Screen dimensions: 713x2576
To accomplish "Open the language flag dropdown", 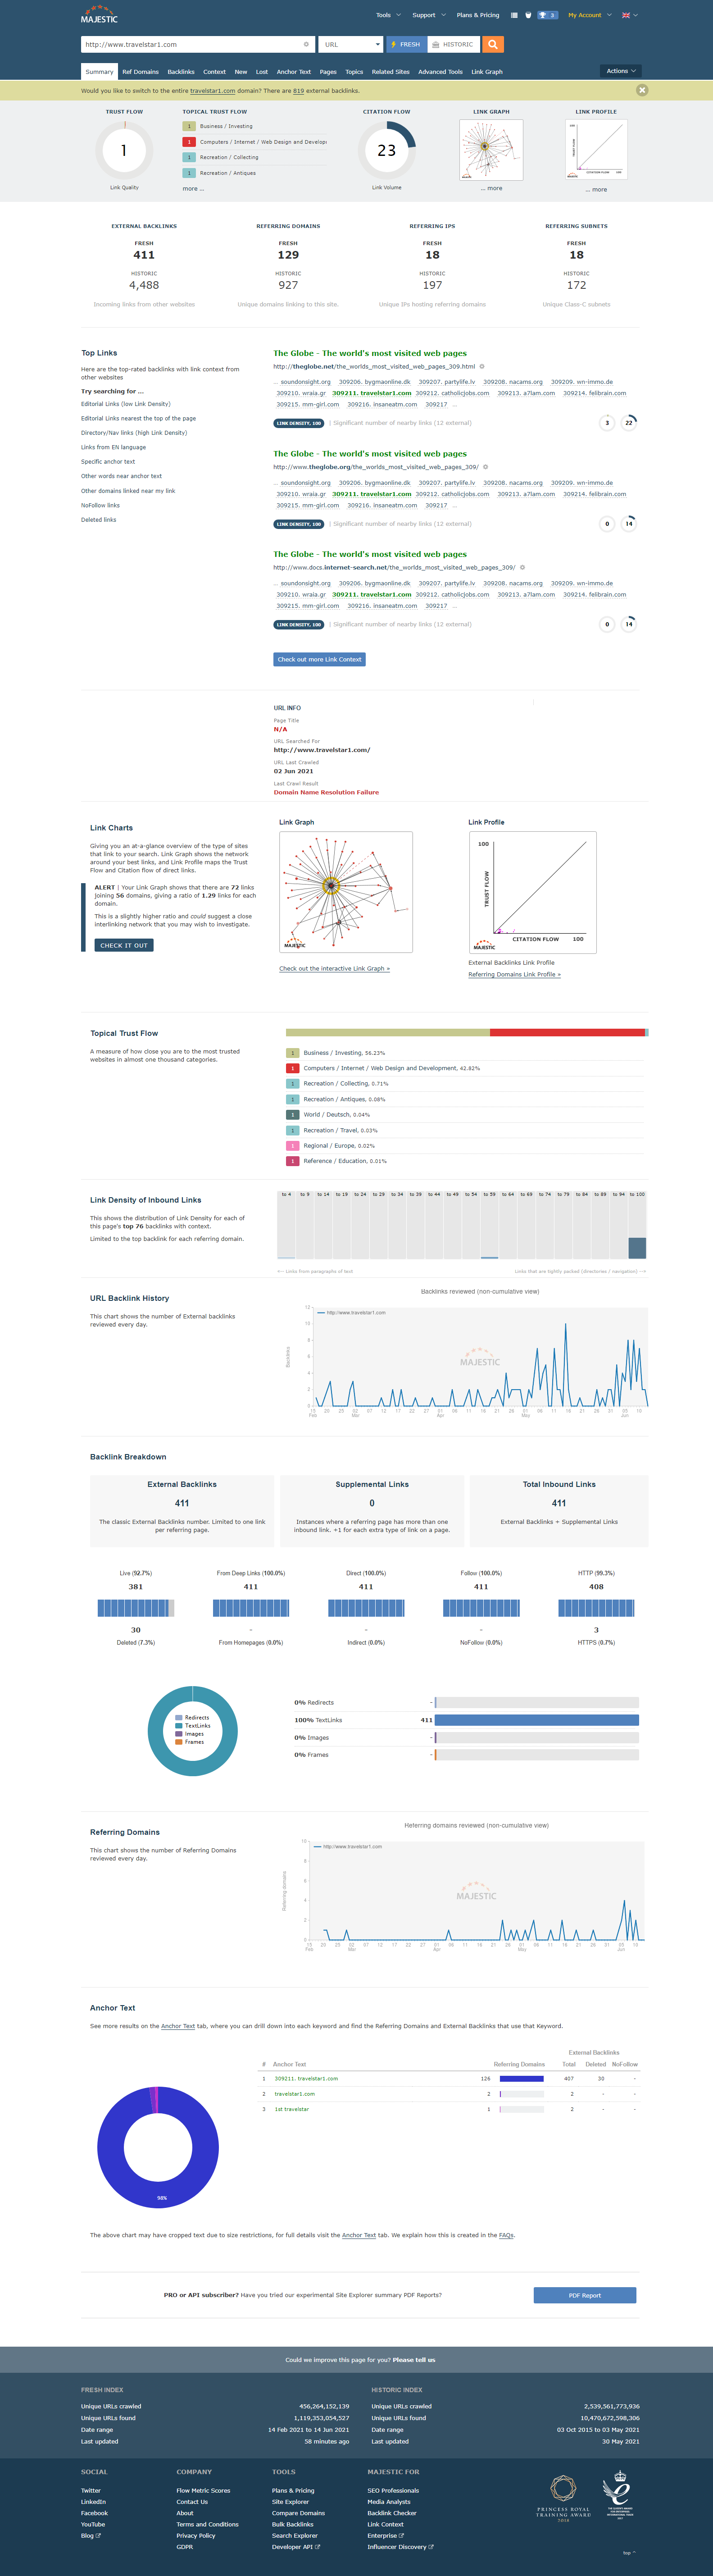I will (630, 15).
